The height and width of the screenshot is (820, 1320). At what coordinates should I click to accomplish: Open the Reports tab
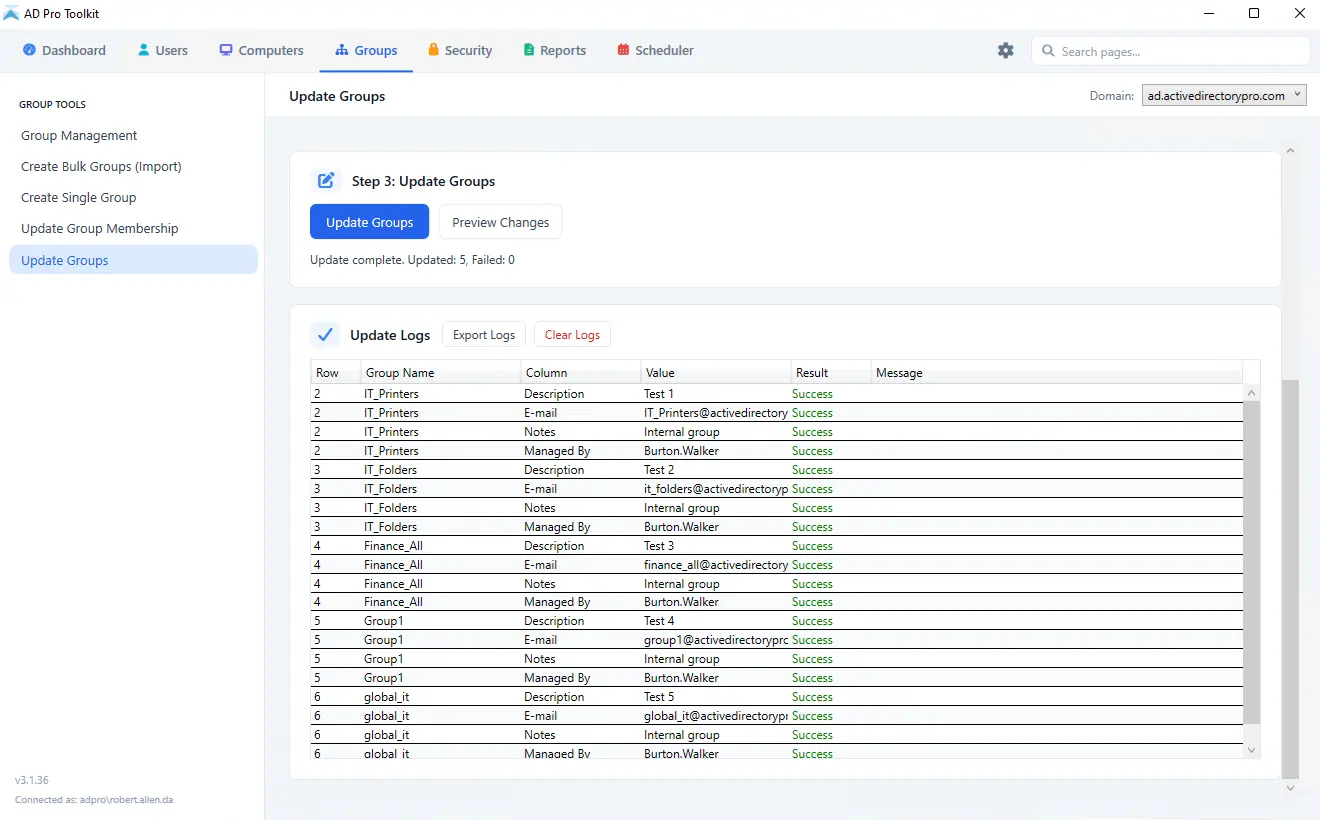[x=555, y=50]
